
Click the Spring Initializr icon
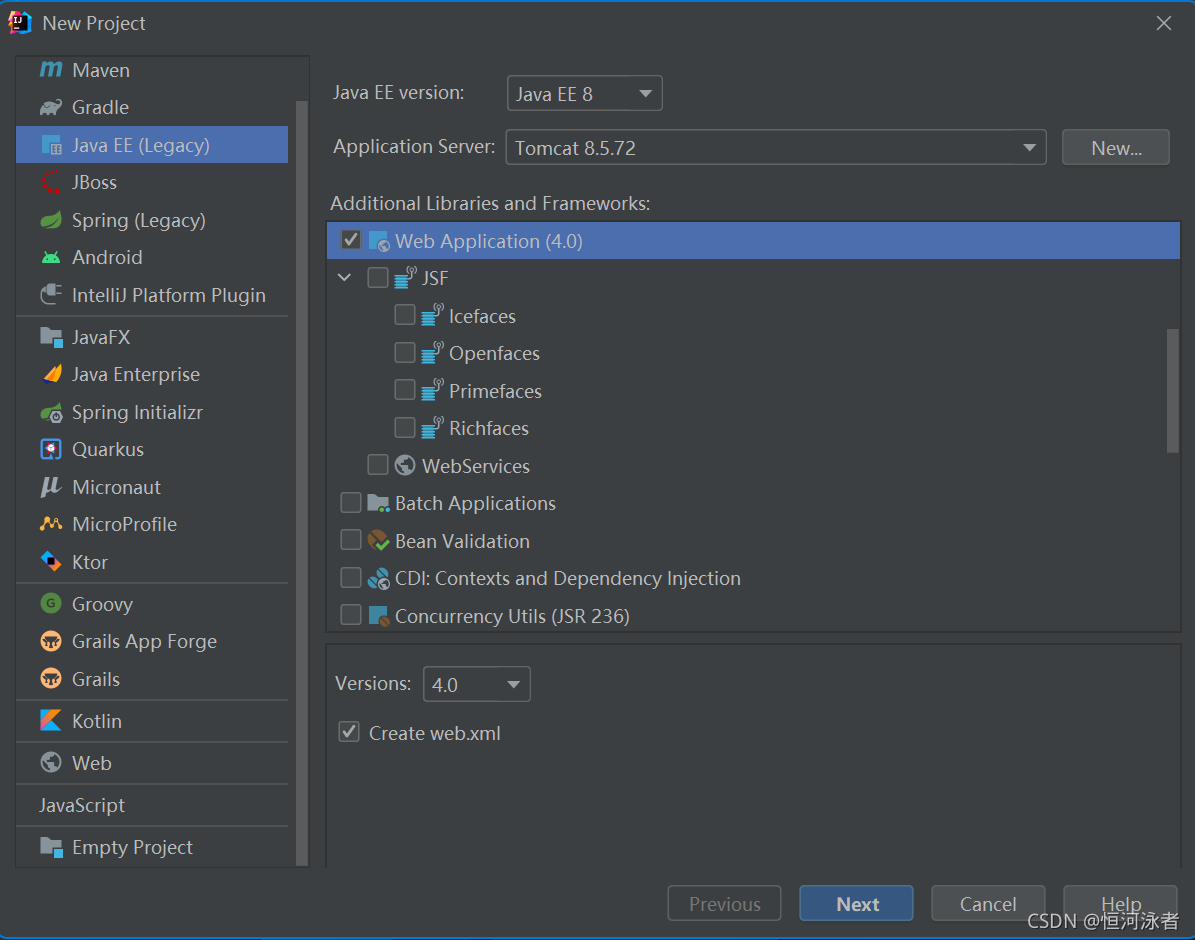click(x=51, y=412)
